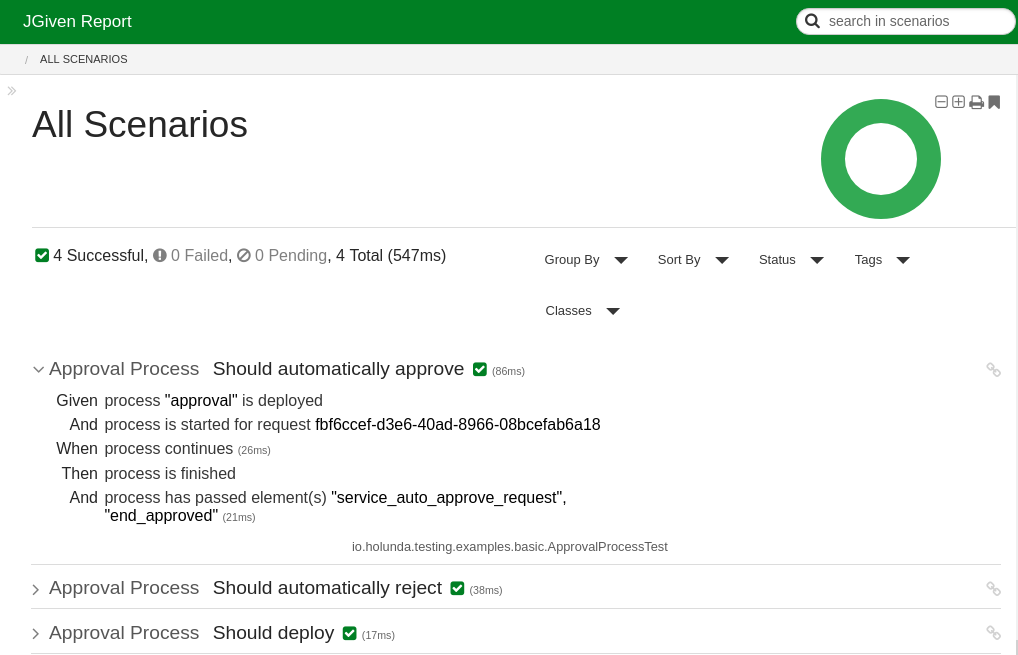This screenshot has height=655, width=1018.
Task: Copy link icon for "Should automatically approve"
Action: pos(993,369)
